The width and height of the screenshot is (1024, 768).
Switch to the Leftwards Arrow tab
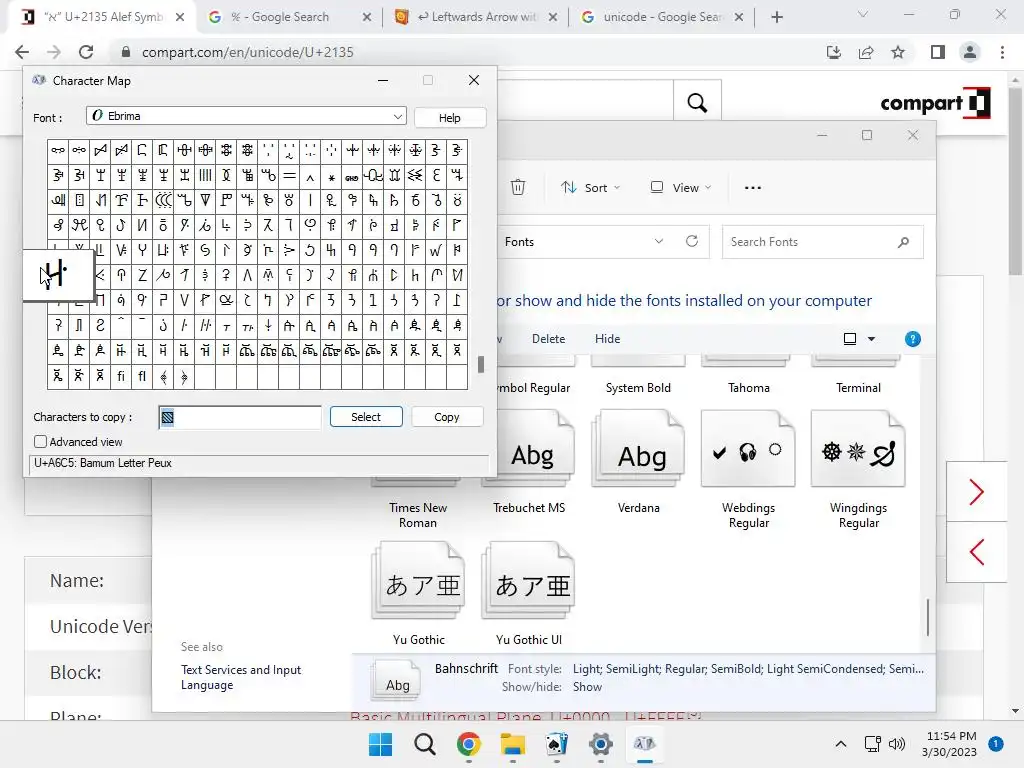point(475,17)
